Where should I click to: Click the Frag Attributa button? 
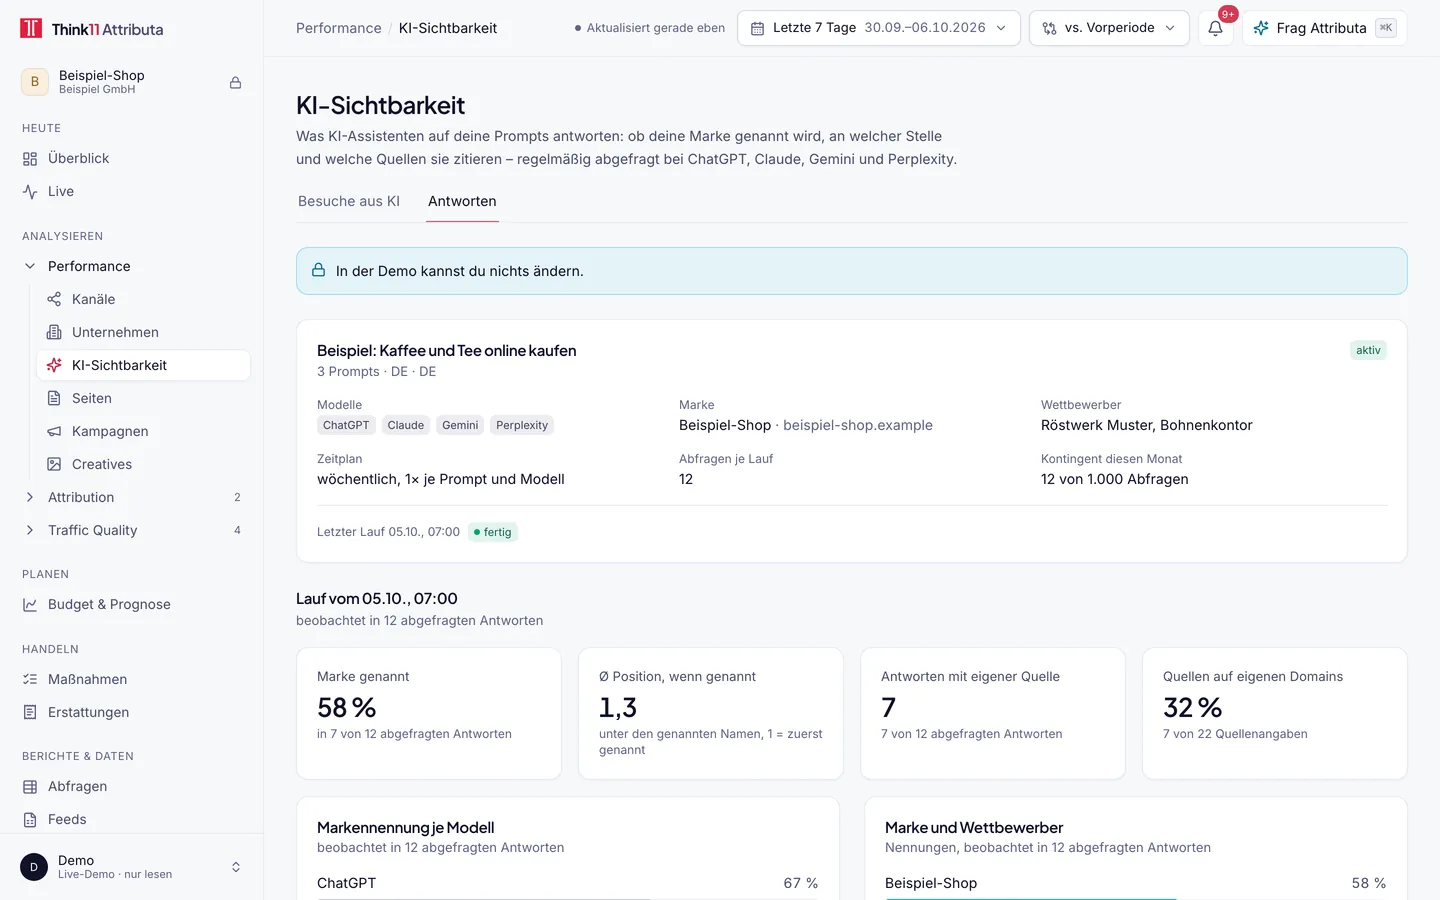[1324, 28]
